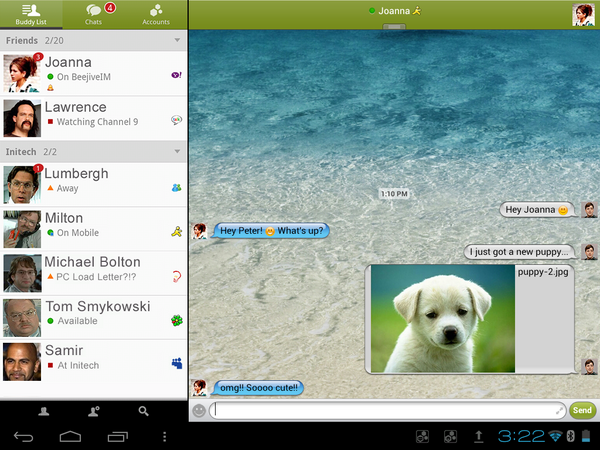Open the puppy-2.jpg image attachment

click(x=443, y=318)
